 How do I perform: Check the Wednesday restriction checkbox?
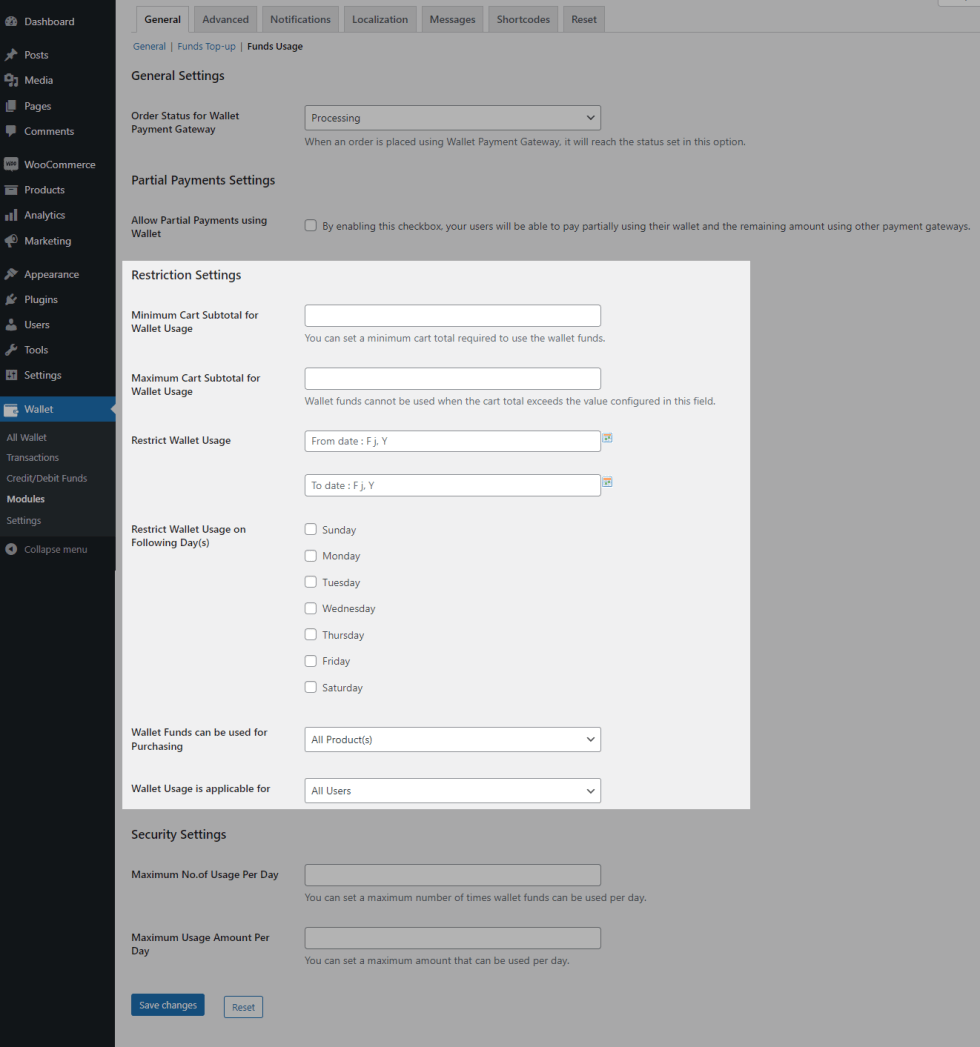coord(310,608)
